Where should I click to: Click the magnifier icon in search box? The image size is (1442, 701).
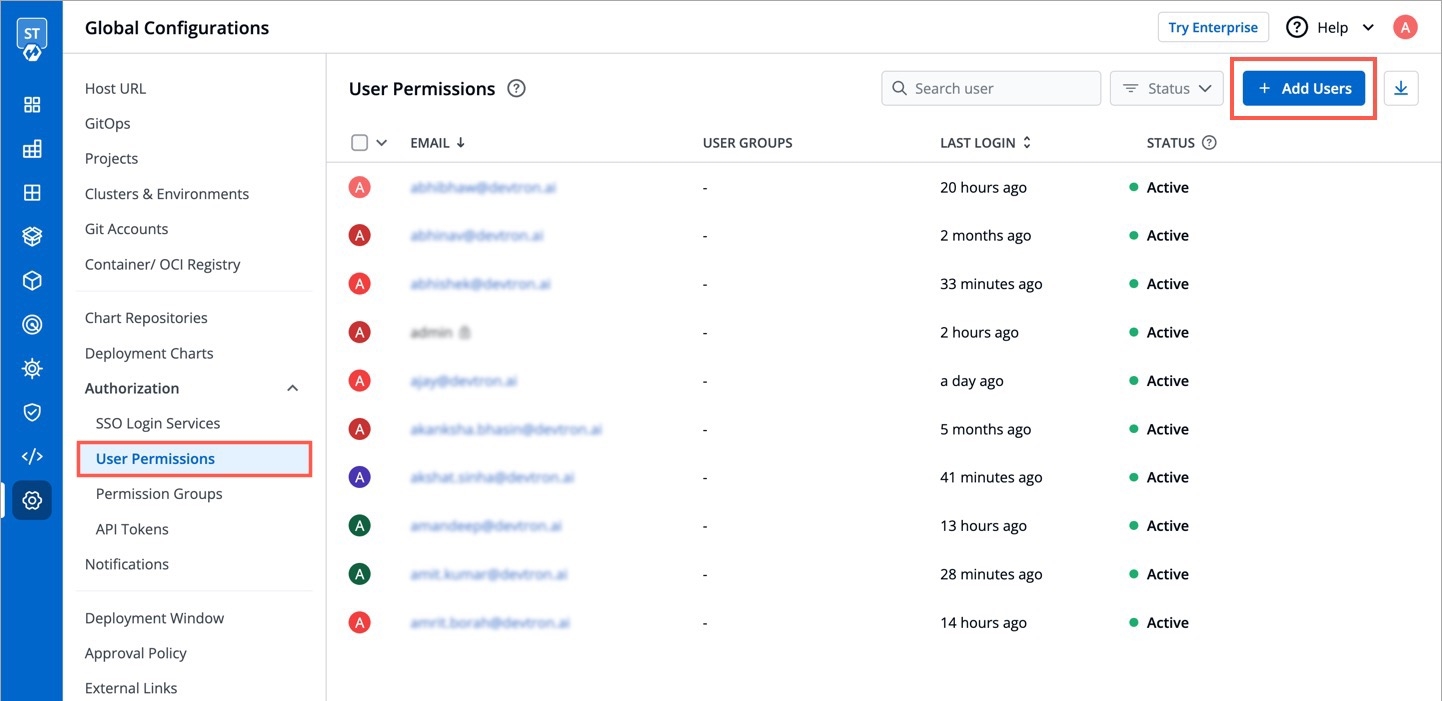[899, 88]
